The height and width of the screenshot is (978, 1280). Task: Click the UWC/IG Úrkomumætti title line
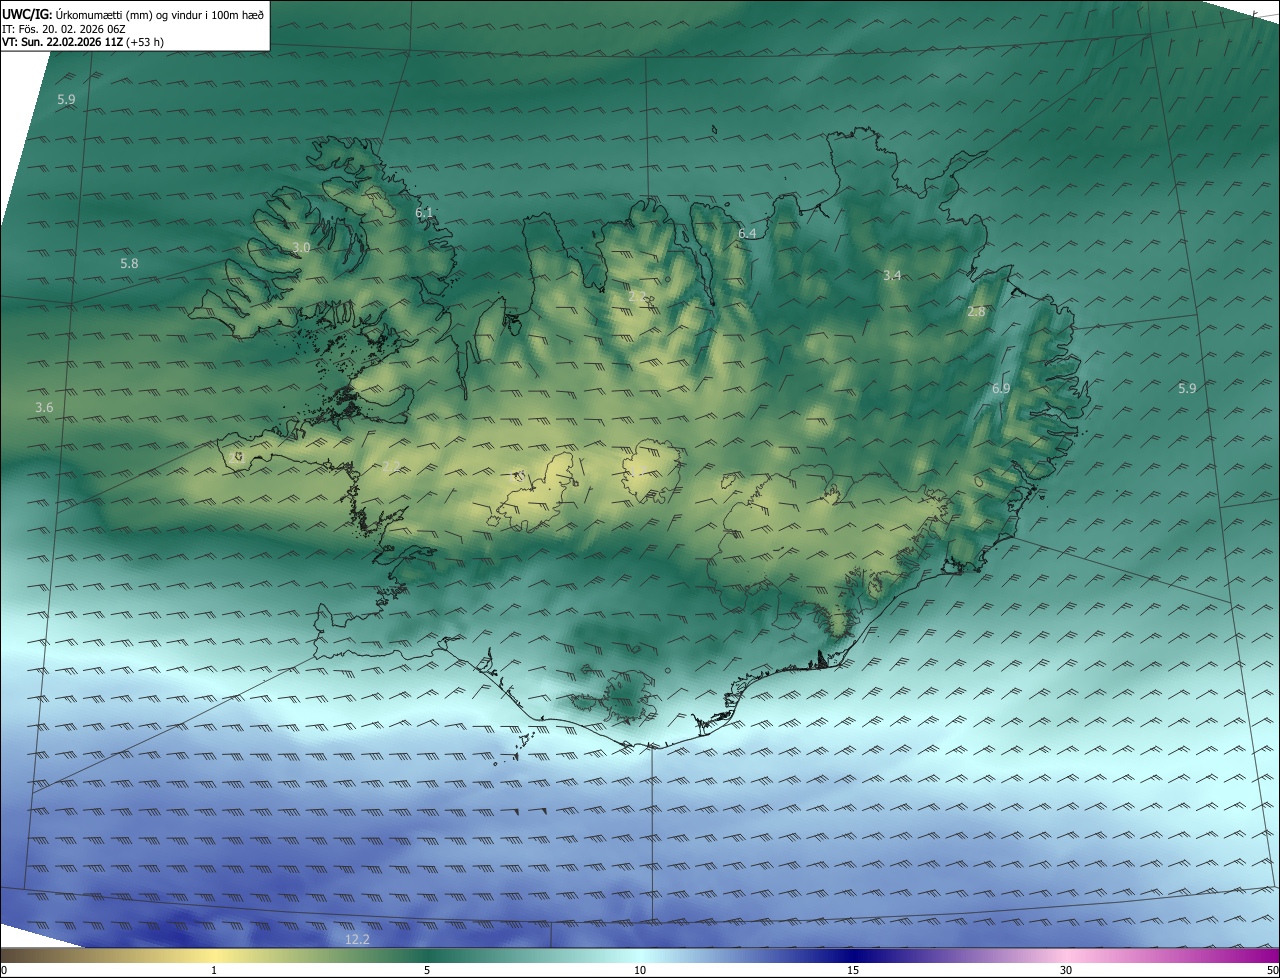click(x=133, y=13)
